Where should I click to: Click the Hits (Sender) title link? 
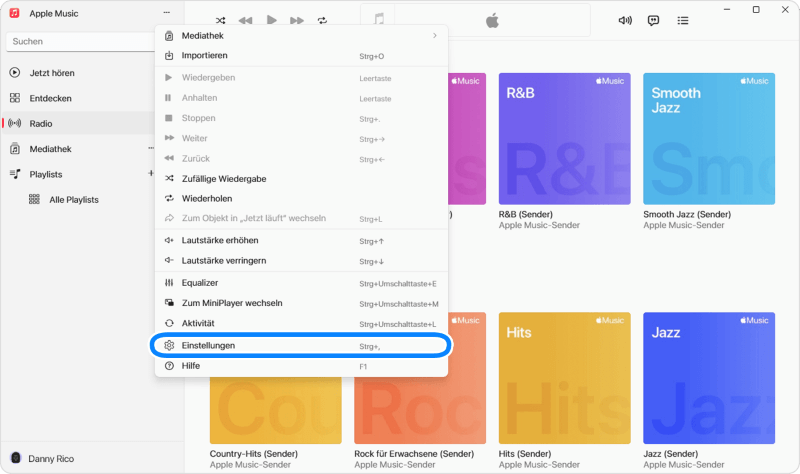click(524, 454)
